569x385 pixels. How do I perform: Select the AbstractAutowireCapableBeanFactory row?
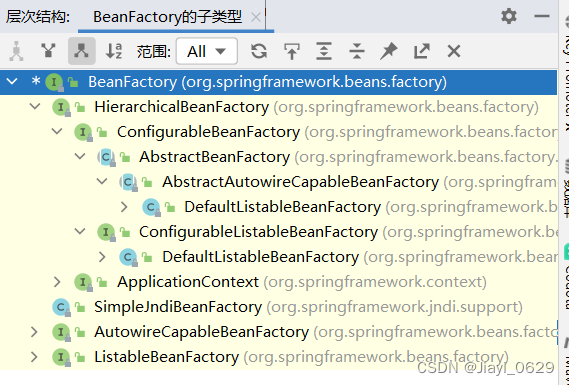278,181
